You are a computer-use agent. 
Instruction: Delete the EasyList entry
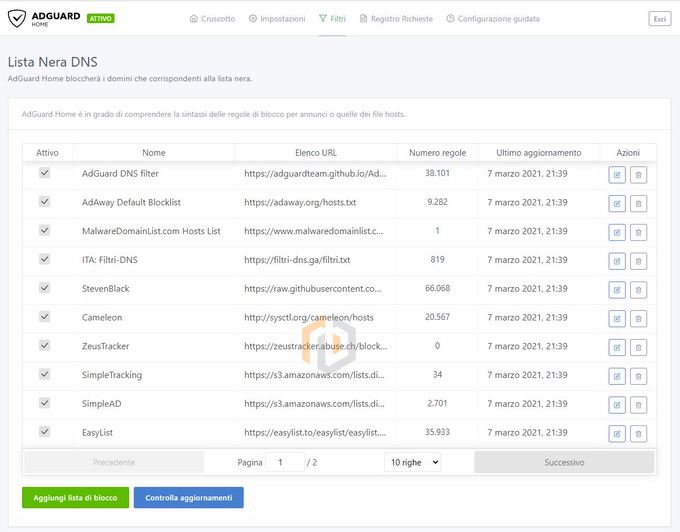(x=638, y=434)
